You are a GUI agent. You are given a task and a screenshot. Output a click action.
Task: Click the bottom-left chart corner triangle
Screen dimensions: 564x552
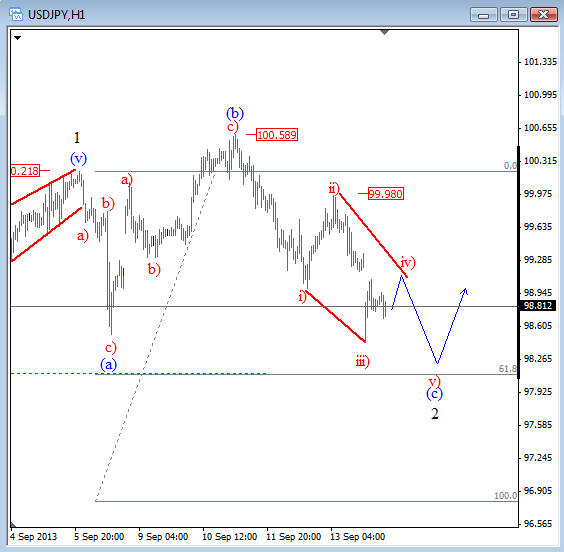pos(13,524)
